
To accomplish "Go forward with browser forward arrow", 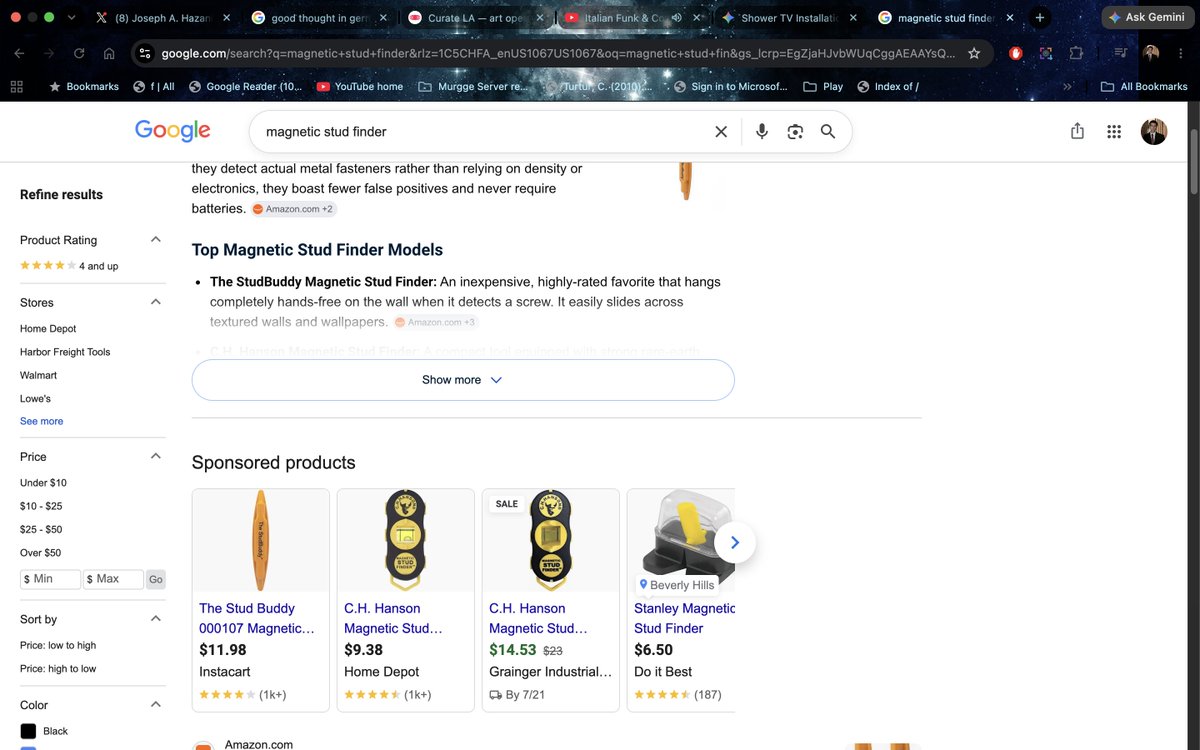I will tap(49, 54).
